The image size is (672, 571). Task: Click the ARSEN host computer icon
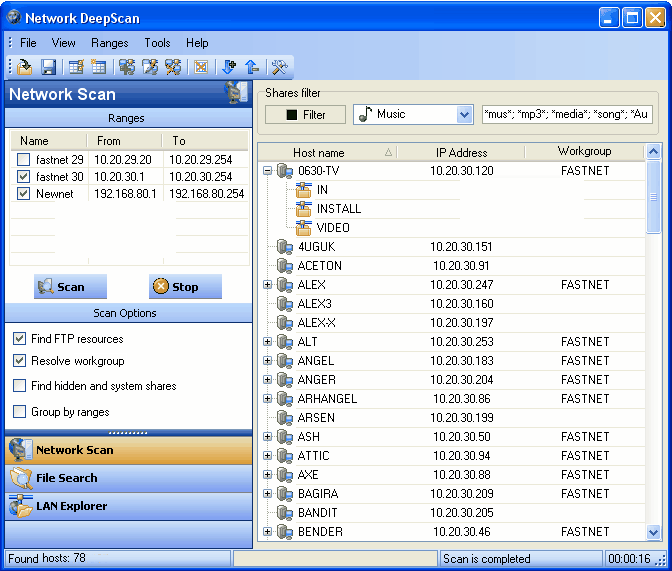[285, 418]
